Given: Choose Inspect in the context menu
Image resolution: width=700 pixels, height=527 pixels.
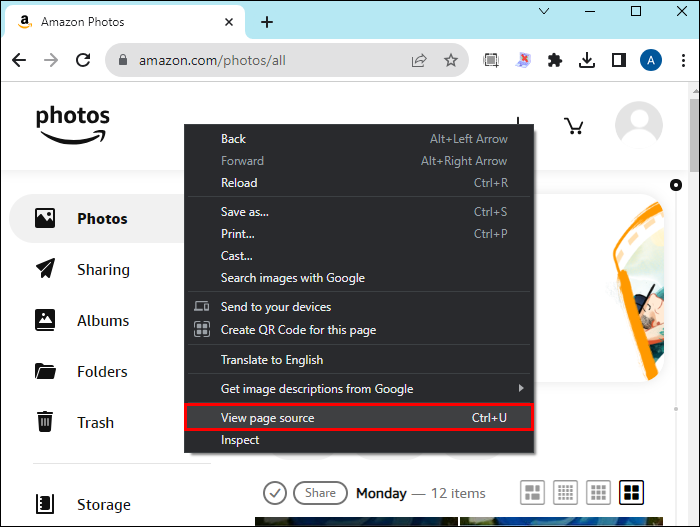Looking at the screenshot, I should click(359, 440).
